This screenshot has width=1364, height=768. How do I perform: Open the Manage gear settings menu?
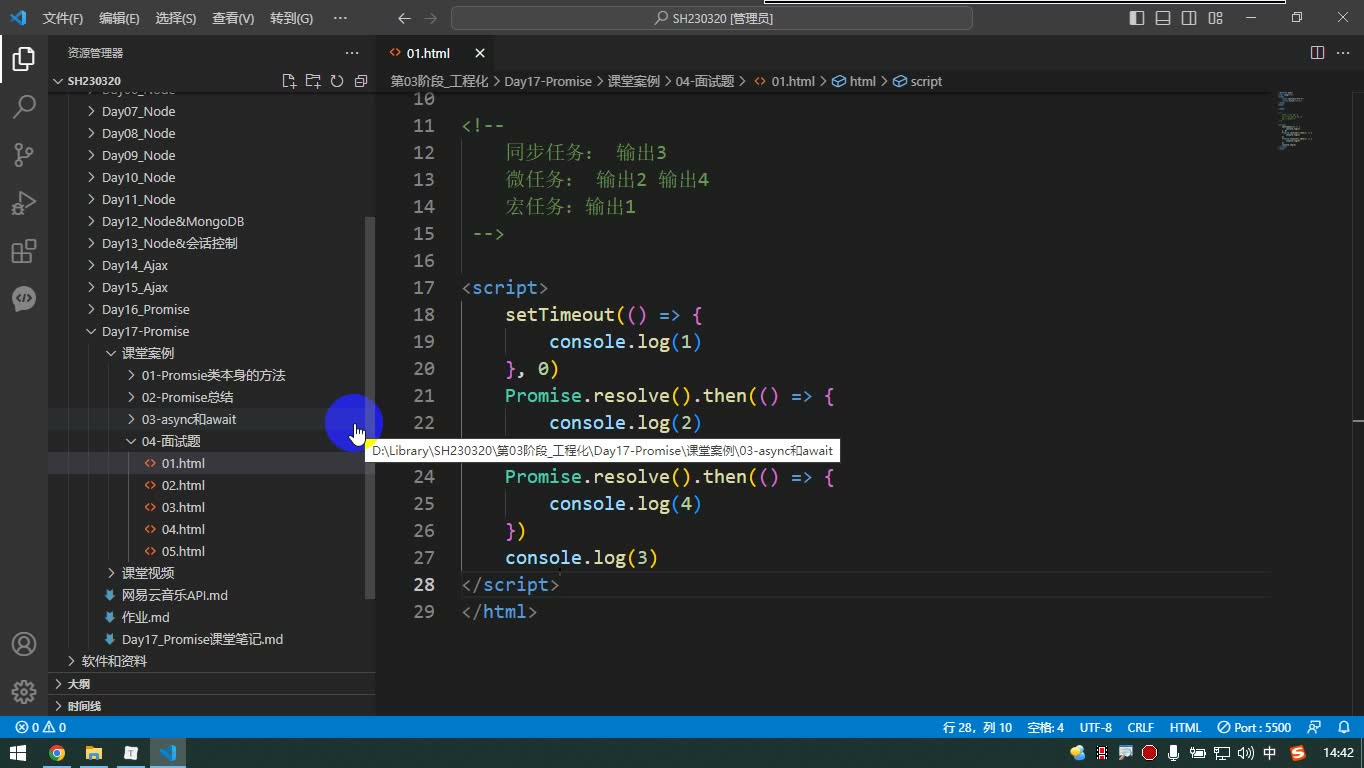(x=24, y=692)
